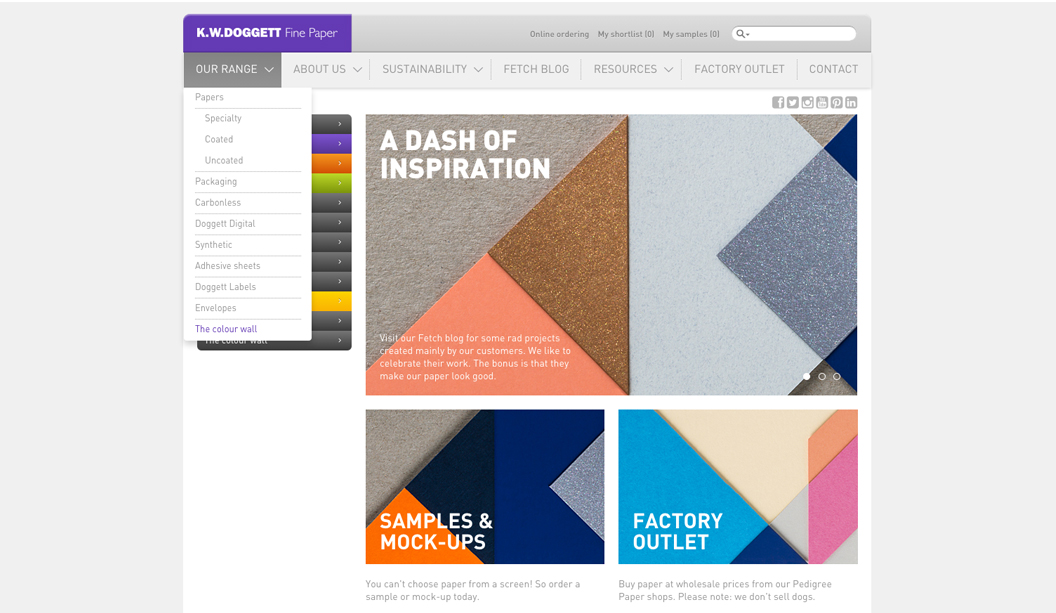1056x613 pixels.
Task: Select the second carousel slide dot
Action: pyautogui.click(x=822, y=377)
